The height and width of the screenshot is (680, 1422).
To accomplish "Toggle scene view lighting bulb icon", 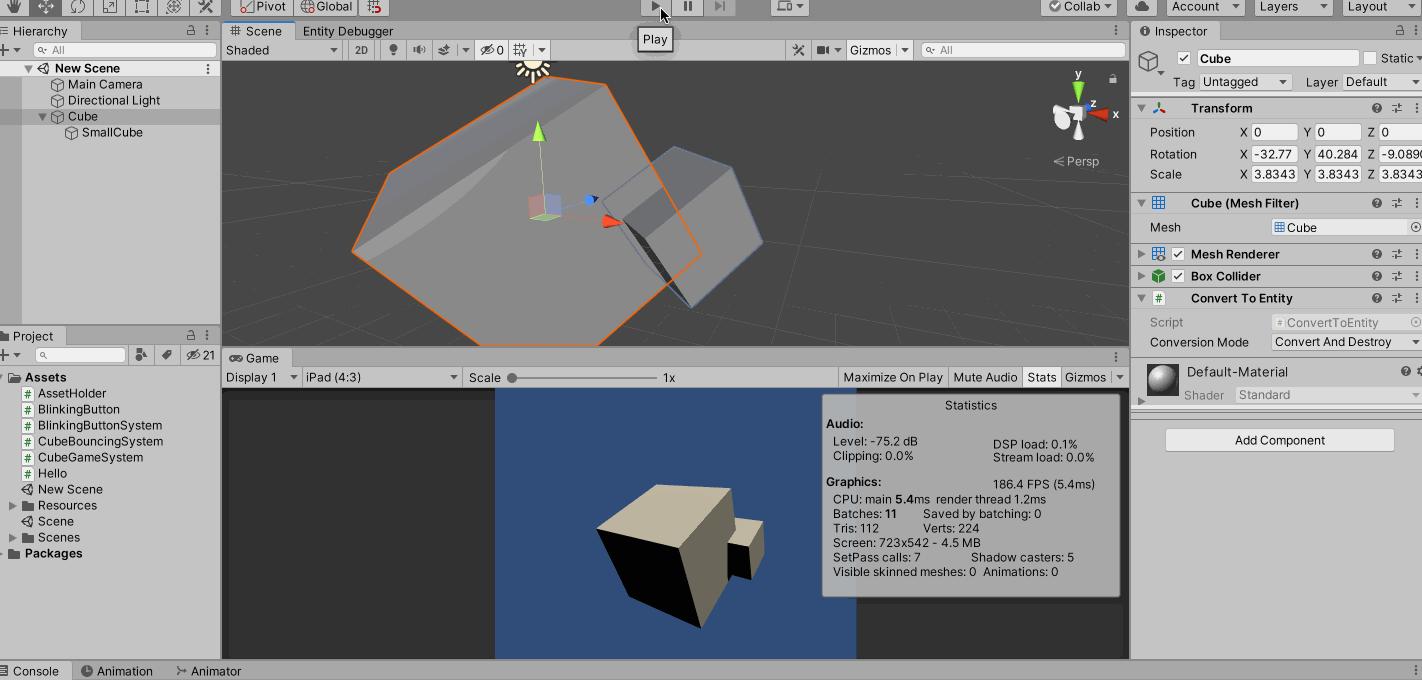I will tap(392, 49).
